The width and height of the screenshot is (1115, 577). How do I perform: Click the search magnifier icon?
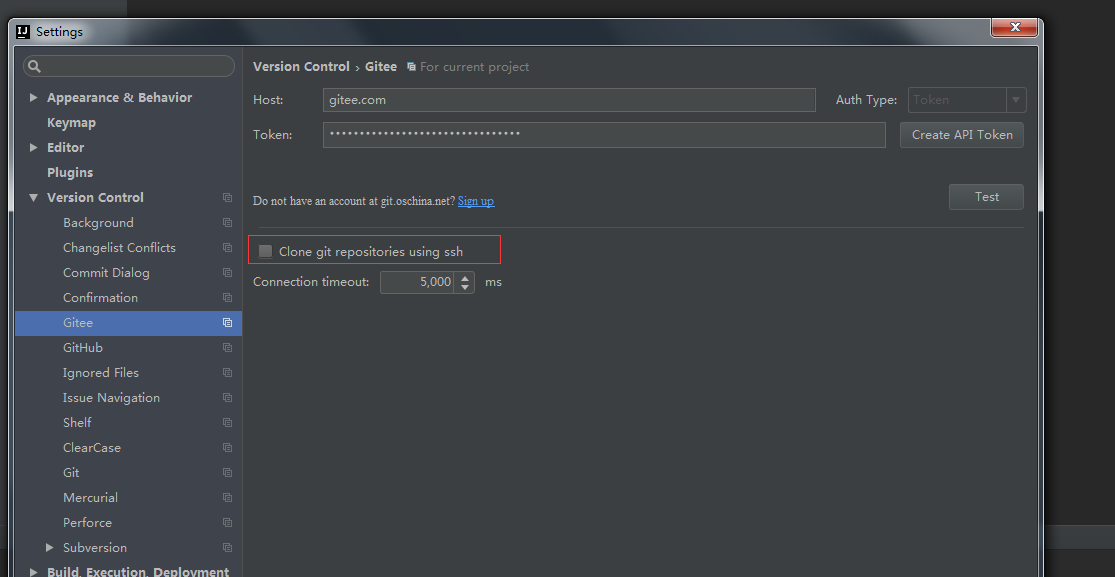click(34, 66)
